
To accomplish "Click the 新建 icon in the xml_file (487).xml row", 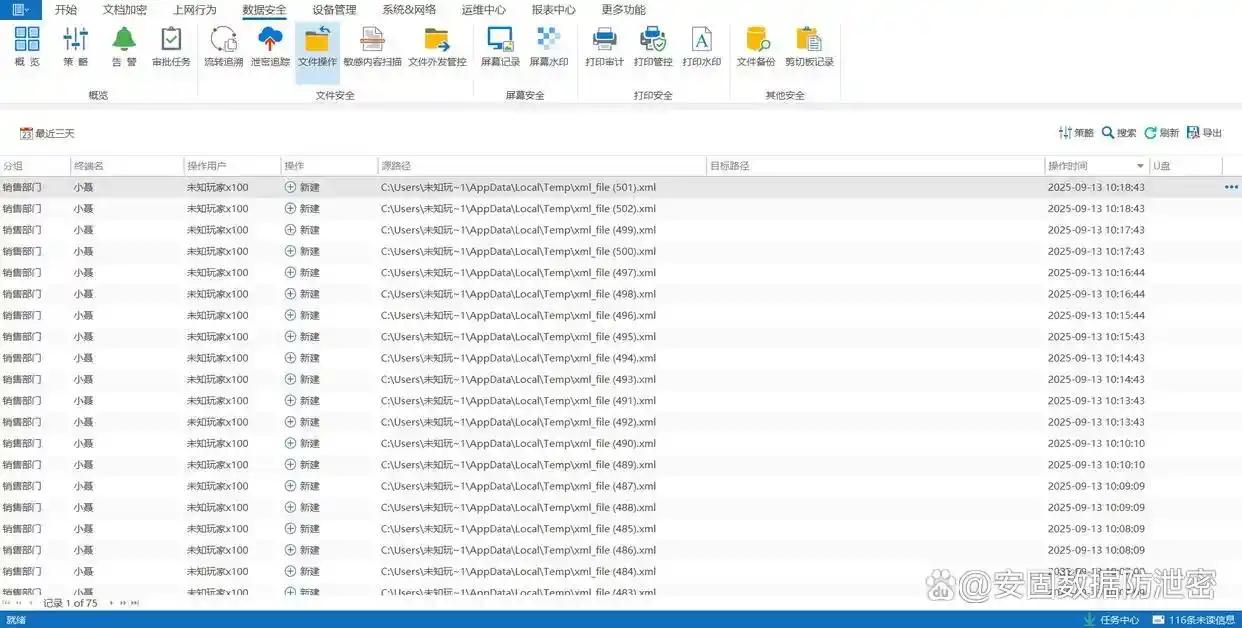I will [291, 486].
